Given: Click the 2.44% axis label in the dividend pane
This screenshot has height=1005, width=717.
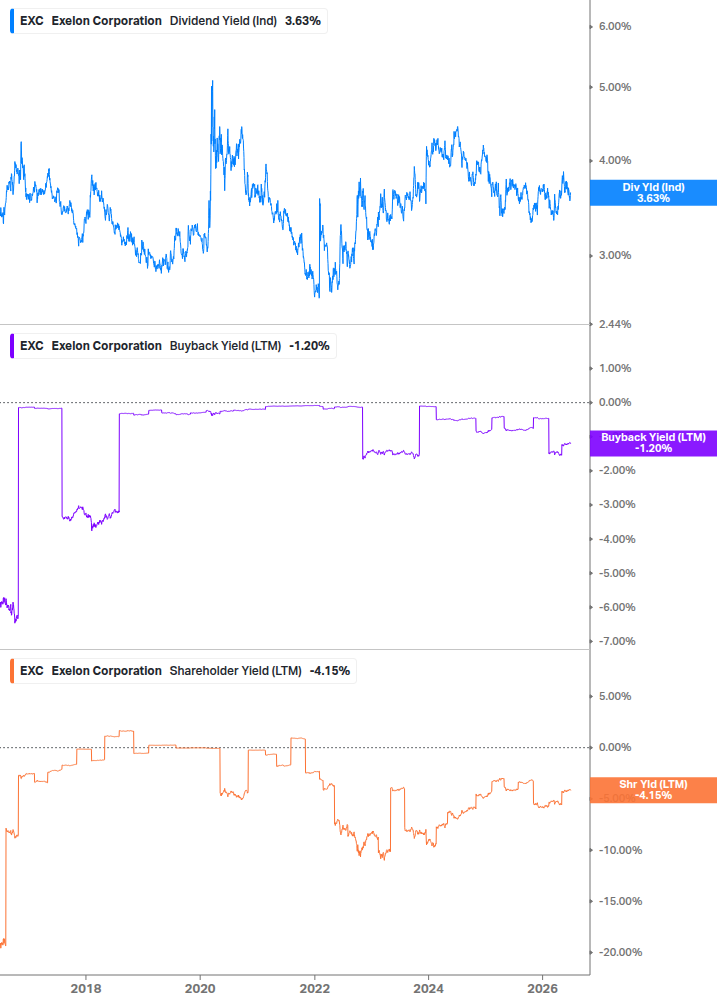Looking at the screenshot, I should point(615,324).
